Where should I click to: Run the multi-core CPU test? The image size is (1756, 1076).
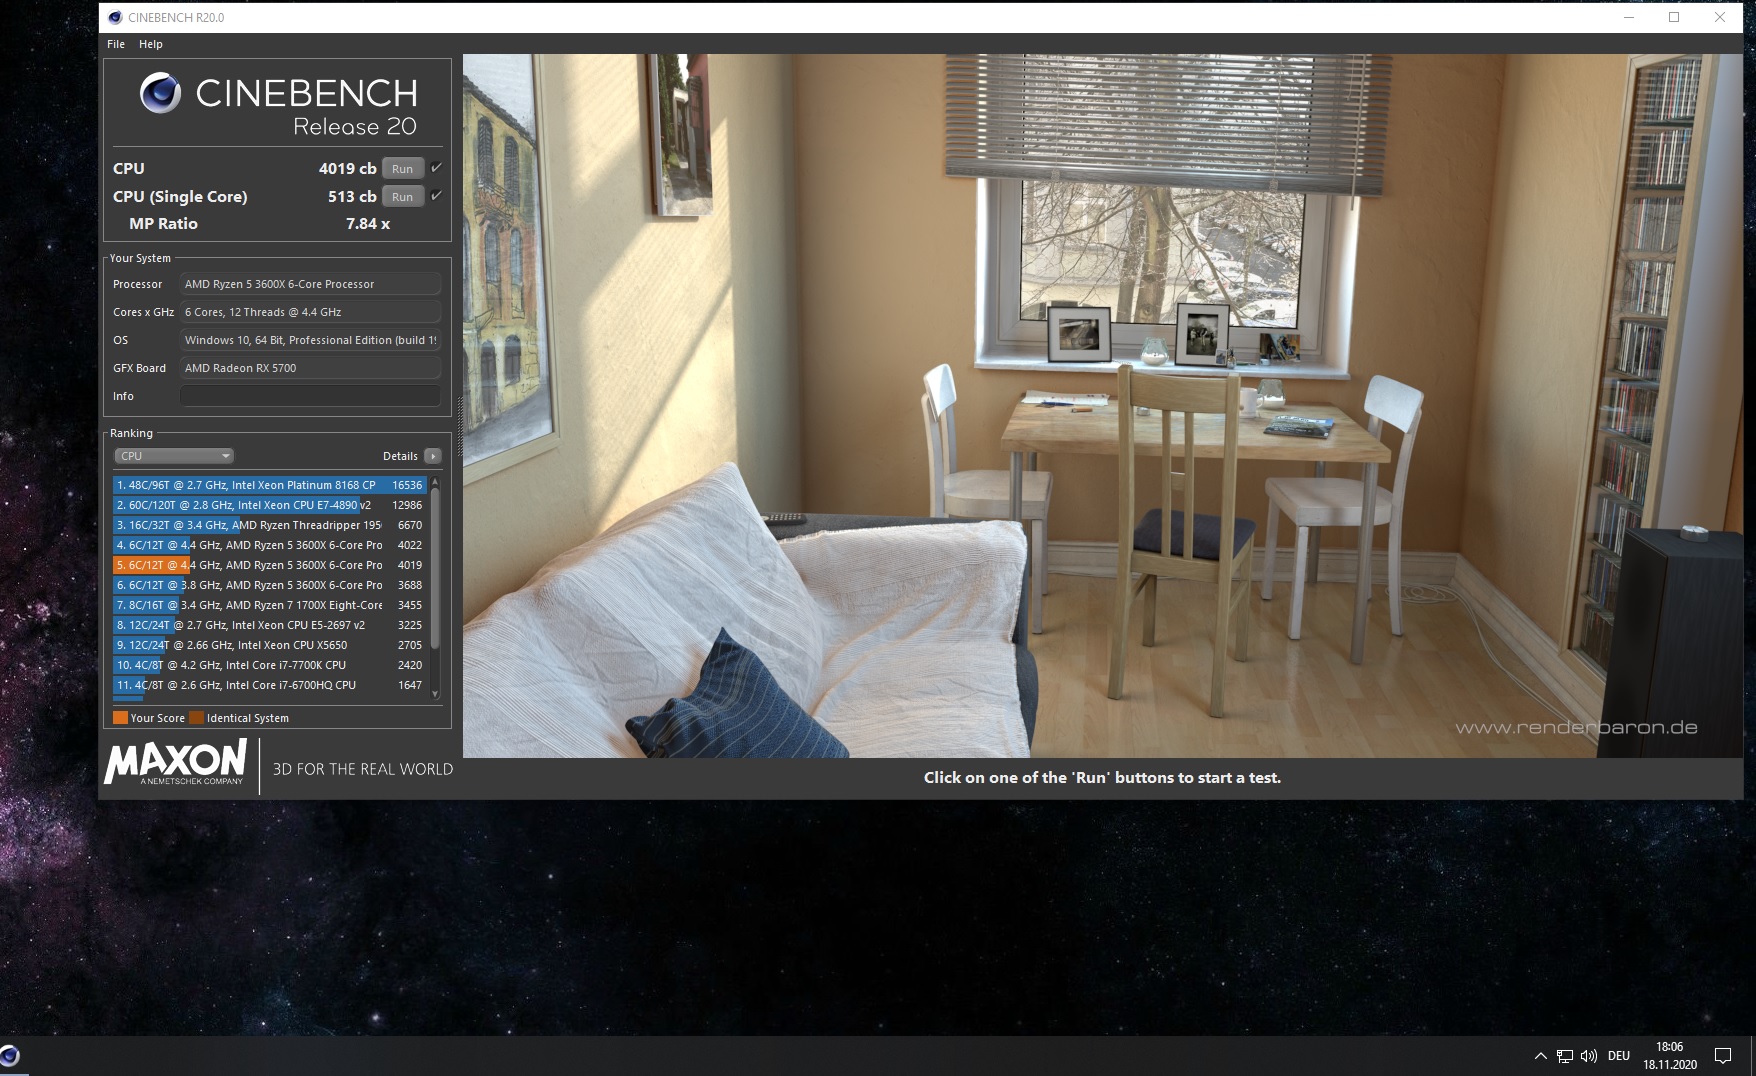tap(403, 169)
